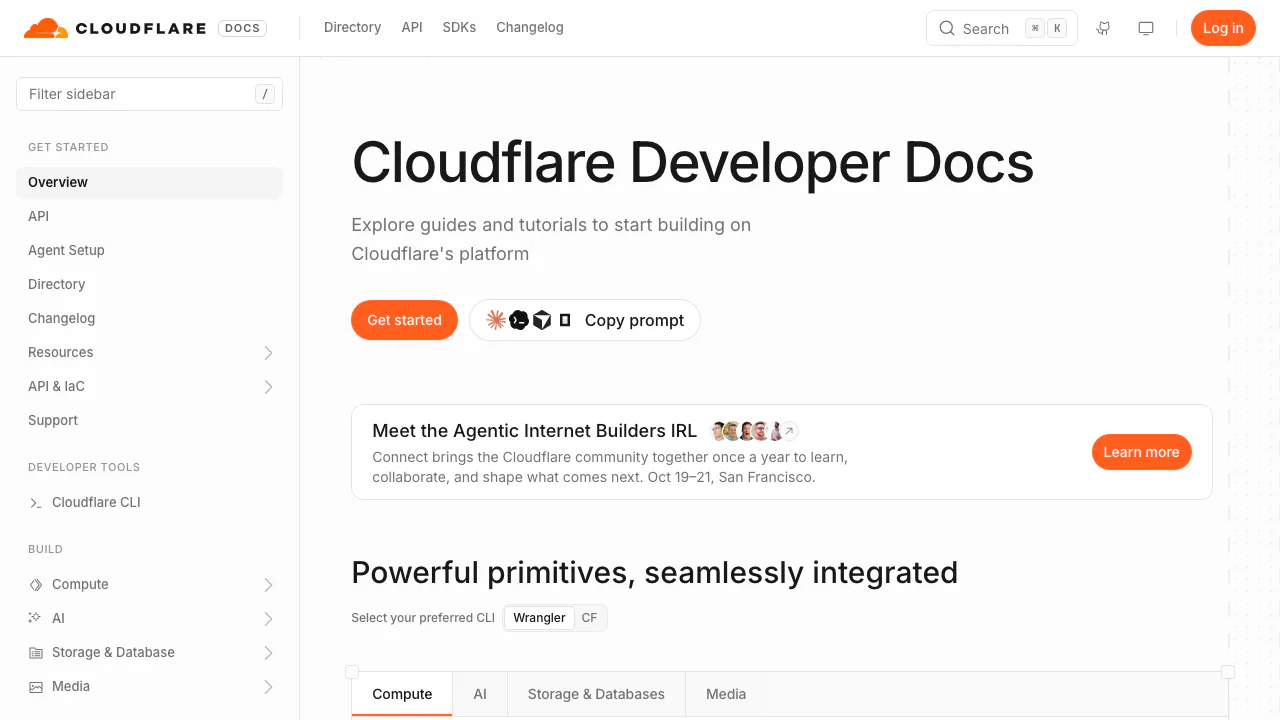Switch to the AI tab
This screenshot has height=720, width=1280.
[480, 694]
